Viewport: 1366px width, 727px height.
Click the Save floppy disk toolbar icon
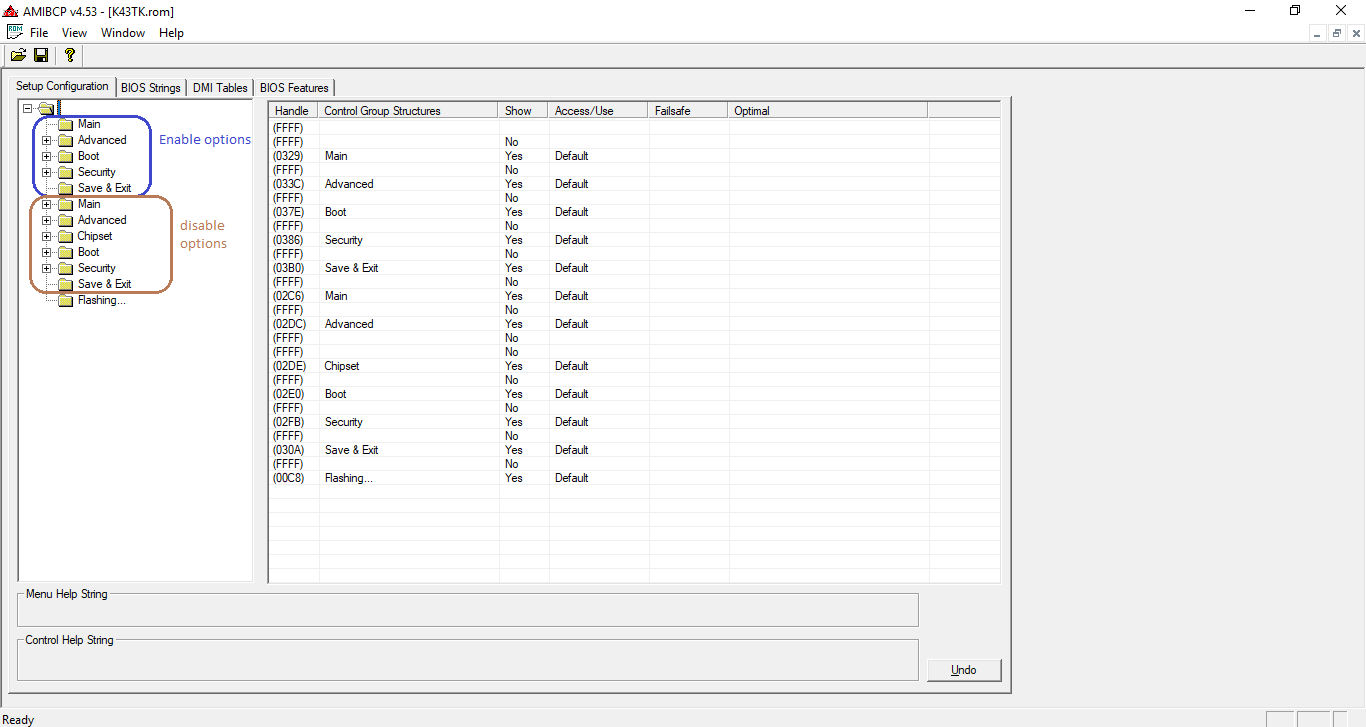[41, 55]
